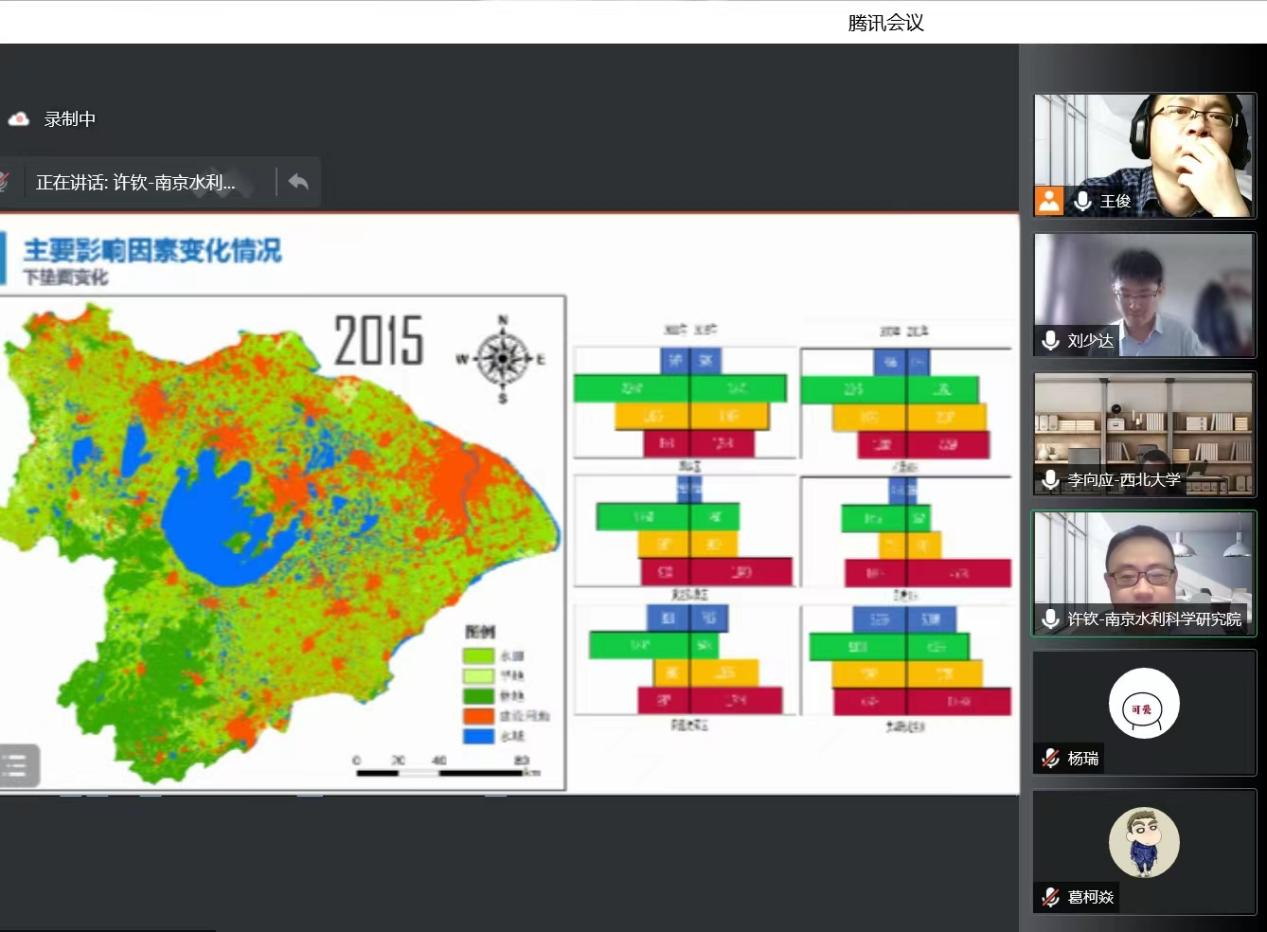Click 葛柯焱's cartoon avatar

(x=1143, y=842)
